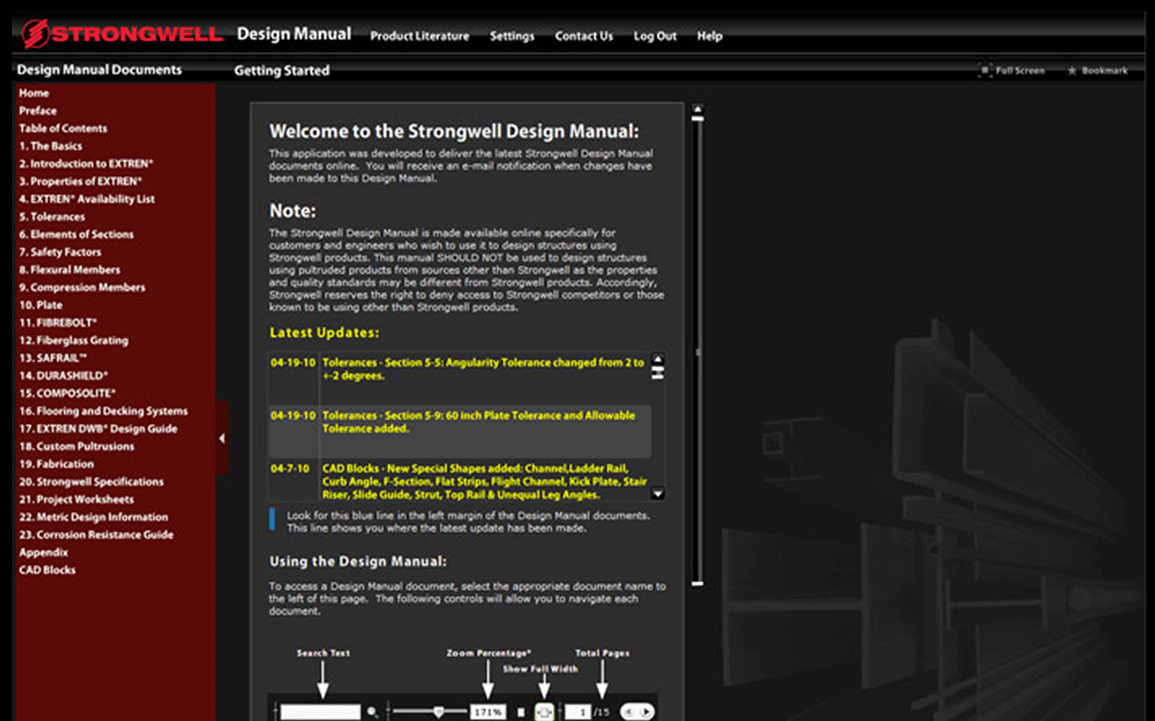Viewport: 1155px width, 721px height.
Task: Open 18. Custom Pultrusions
Action: 77,446
